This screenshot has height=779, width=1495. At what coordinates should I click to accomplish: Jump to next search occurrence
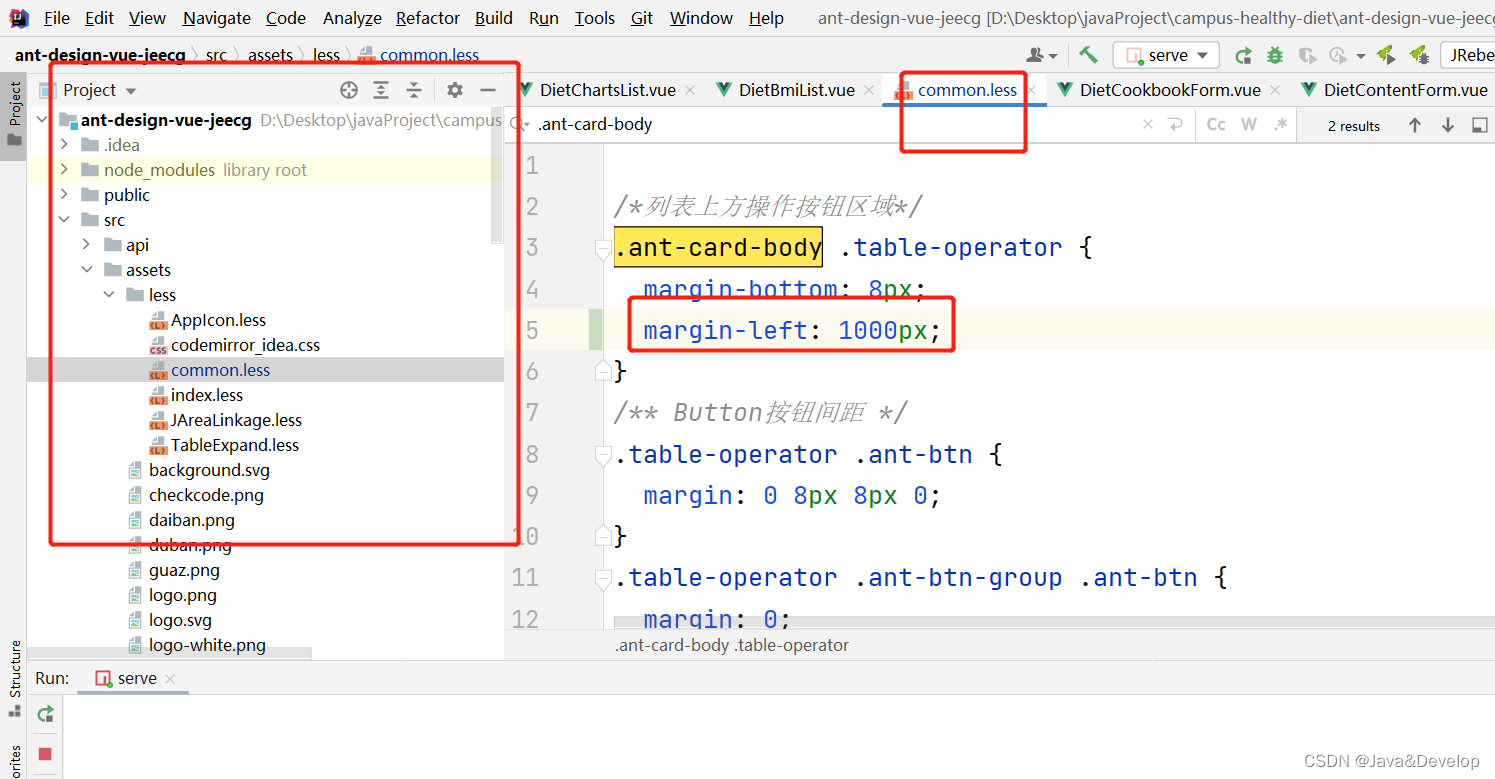(x=1448, y=125)
